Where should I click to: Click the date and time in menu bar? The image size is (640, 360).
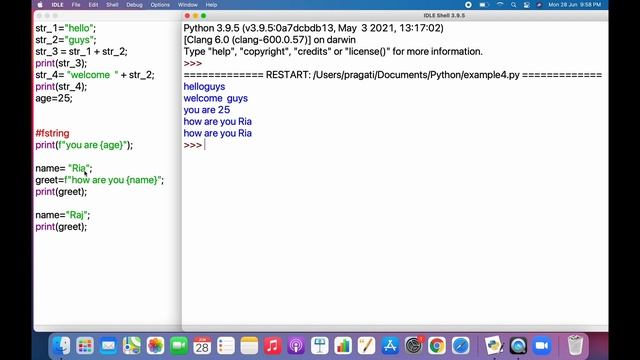coord(575,5)
